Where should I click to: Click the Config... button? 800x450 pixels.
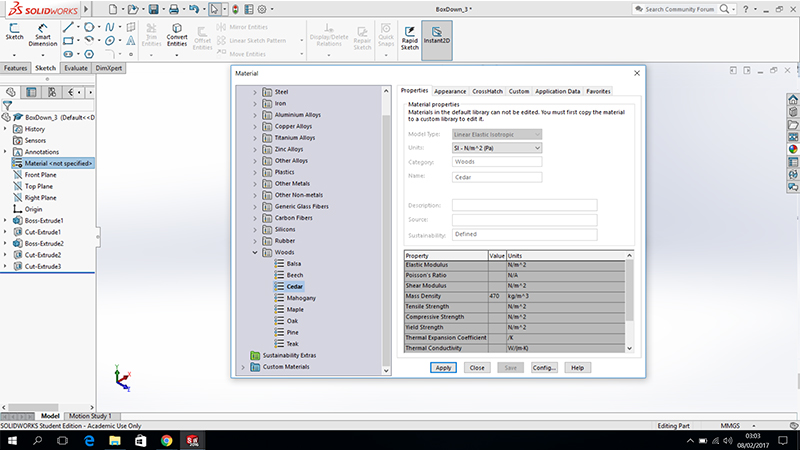(x=544, y=368)
